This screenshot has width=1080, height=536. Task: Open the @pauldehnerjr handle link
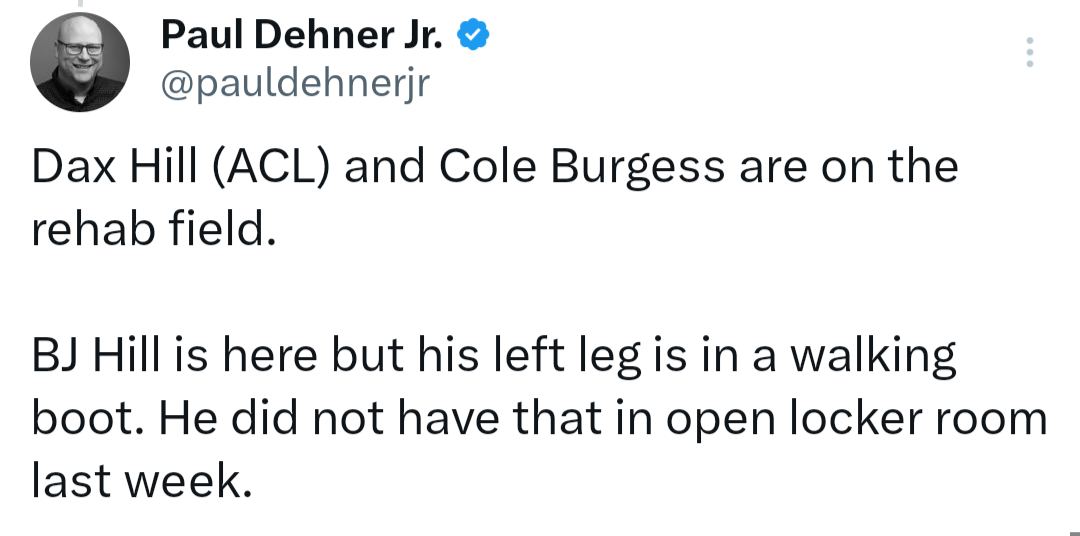tap(295, 84)
